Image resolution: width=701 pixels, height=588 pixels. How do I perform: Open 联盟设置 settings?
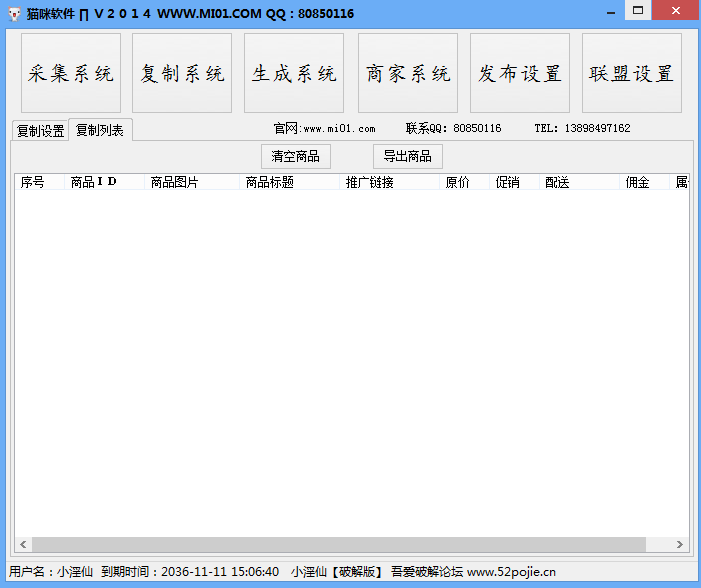click(632, 74)
